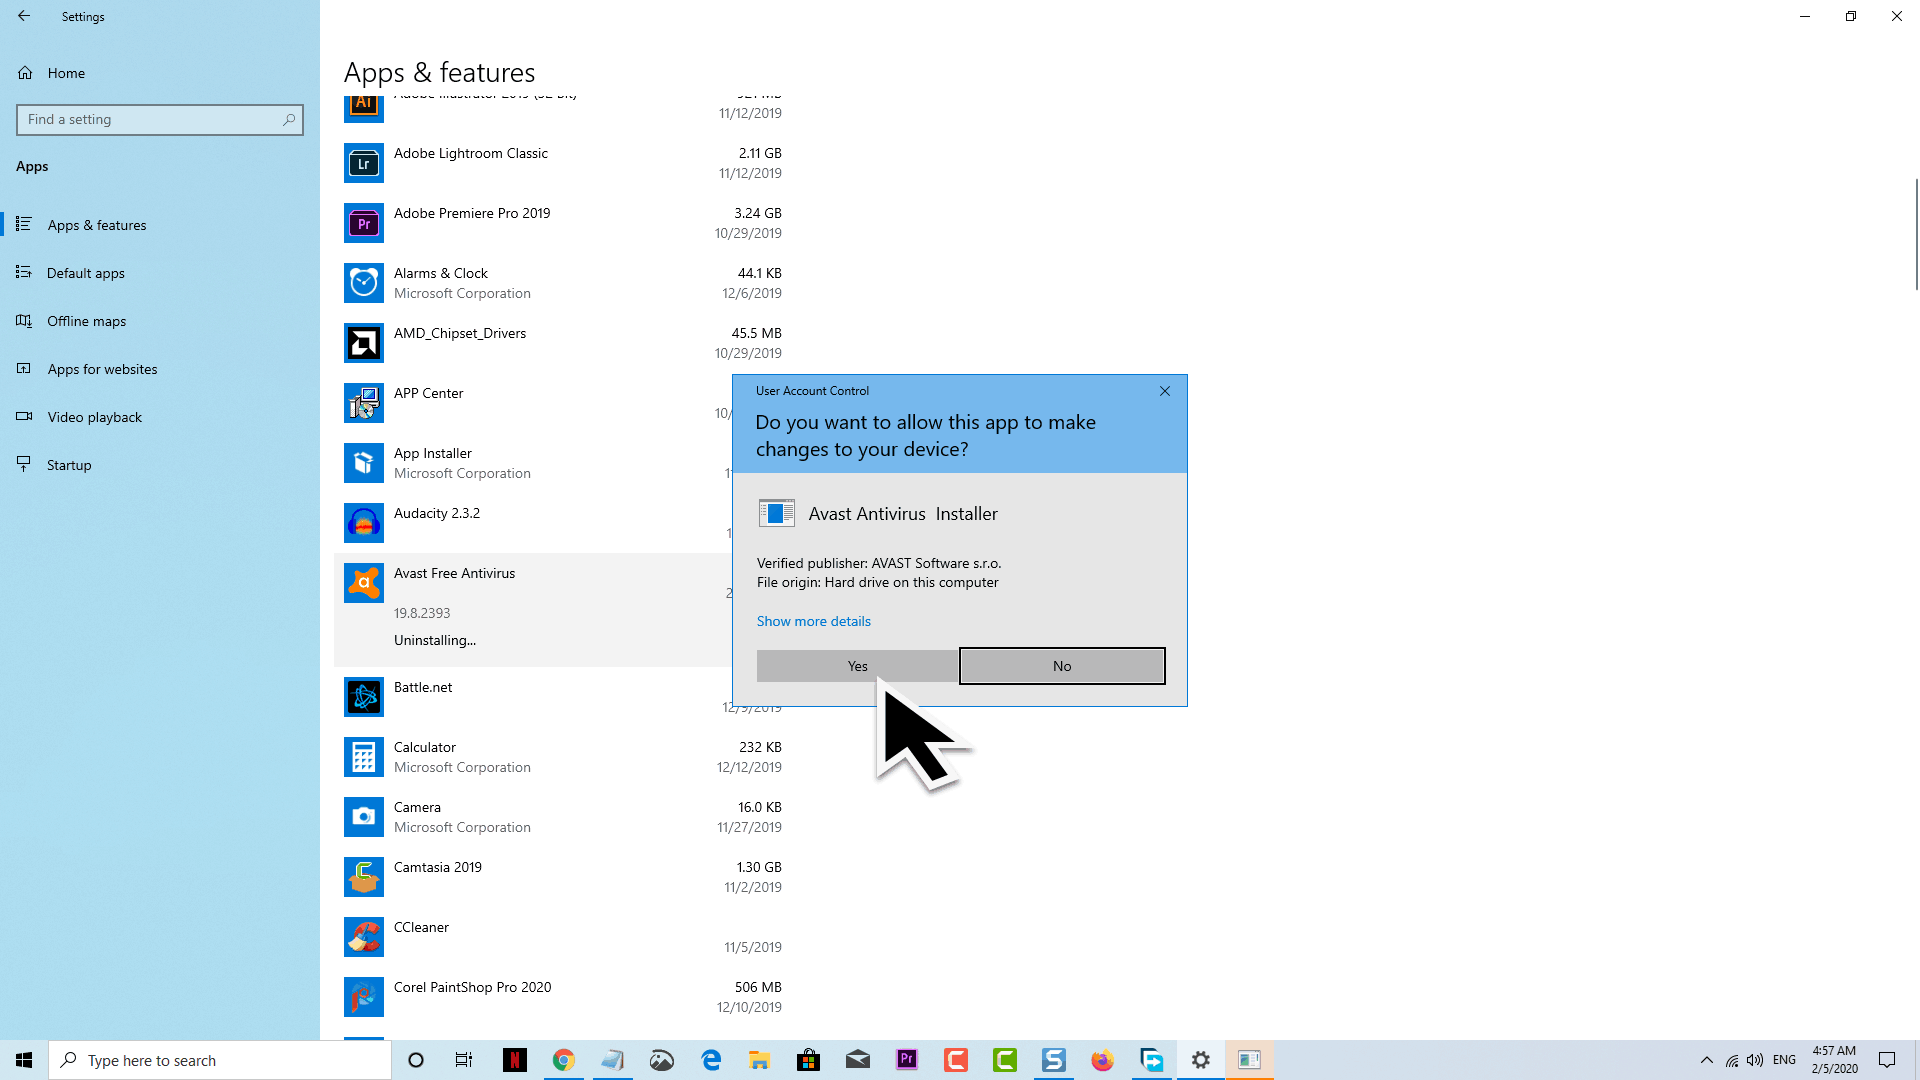Select Calculator app icon
Screen dimensions: 1920x1080
(x=364, y=757)
